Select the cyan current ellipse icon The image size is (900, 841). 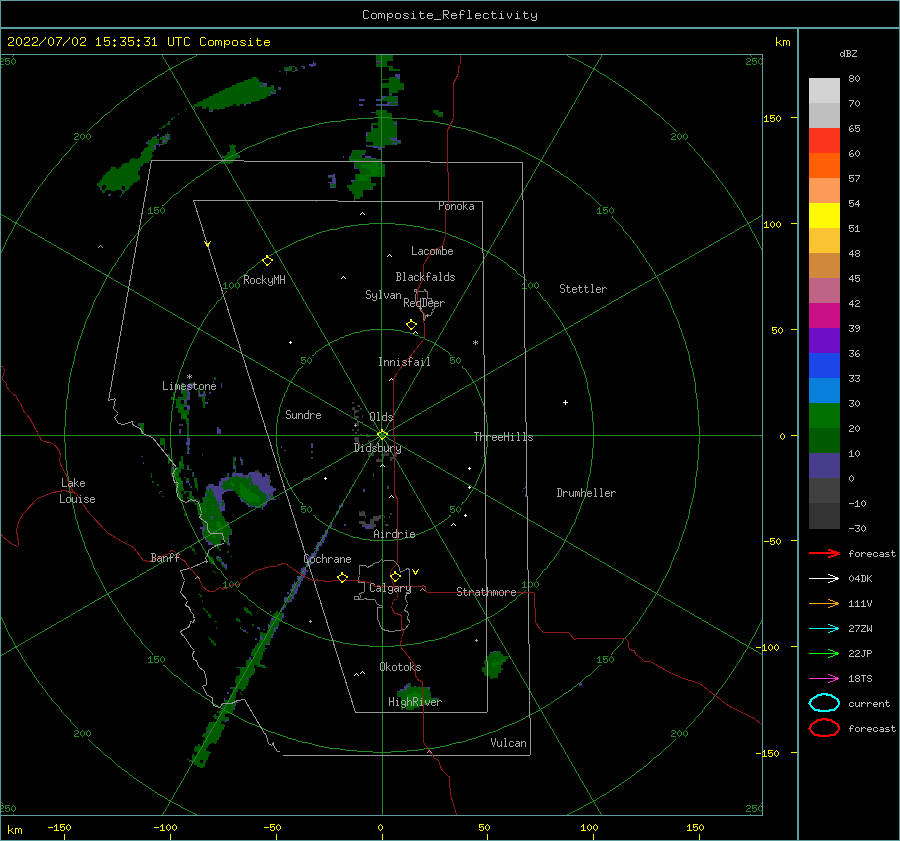[x=824, y=703]
